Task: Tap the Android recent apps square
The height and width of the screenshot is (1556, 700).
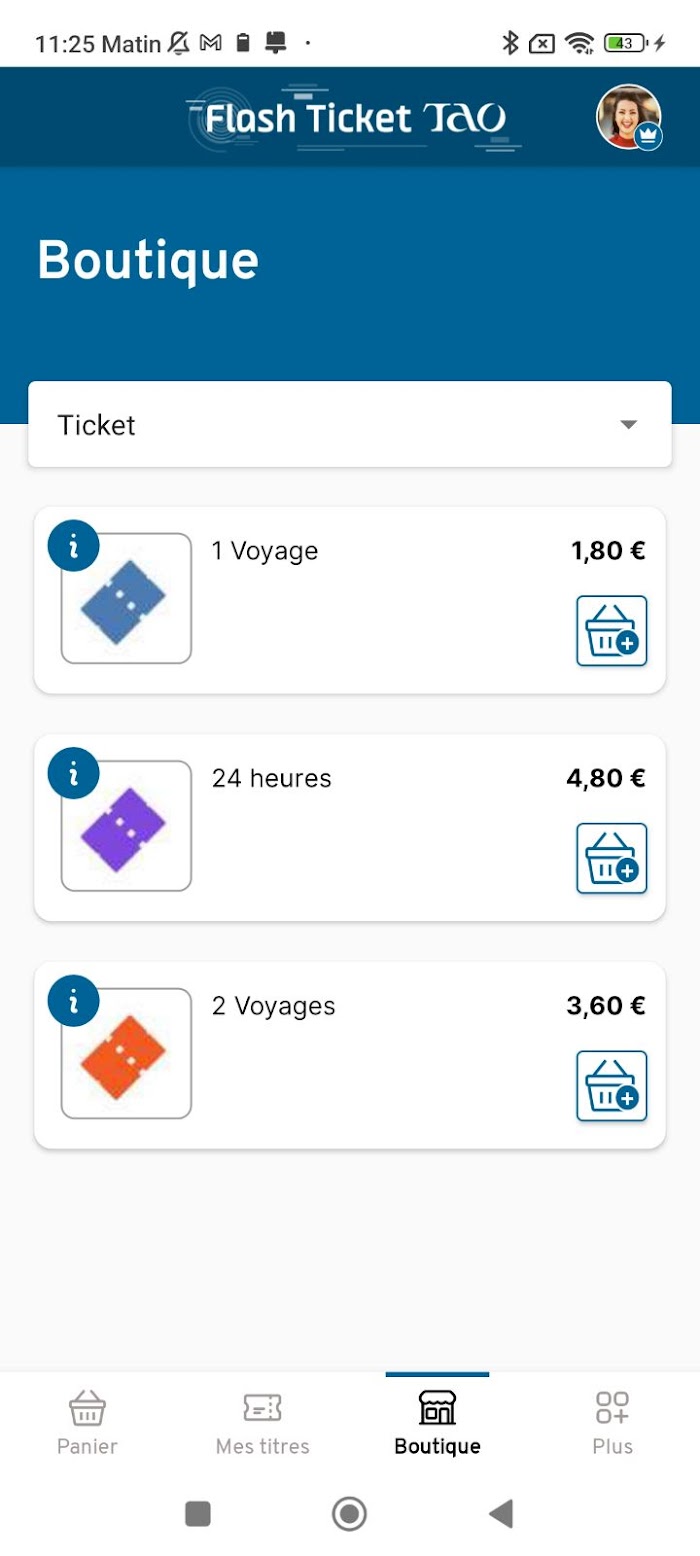Action: [x=198, y=1514]
